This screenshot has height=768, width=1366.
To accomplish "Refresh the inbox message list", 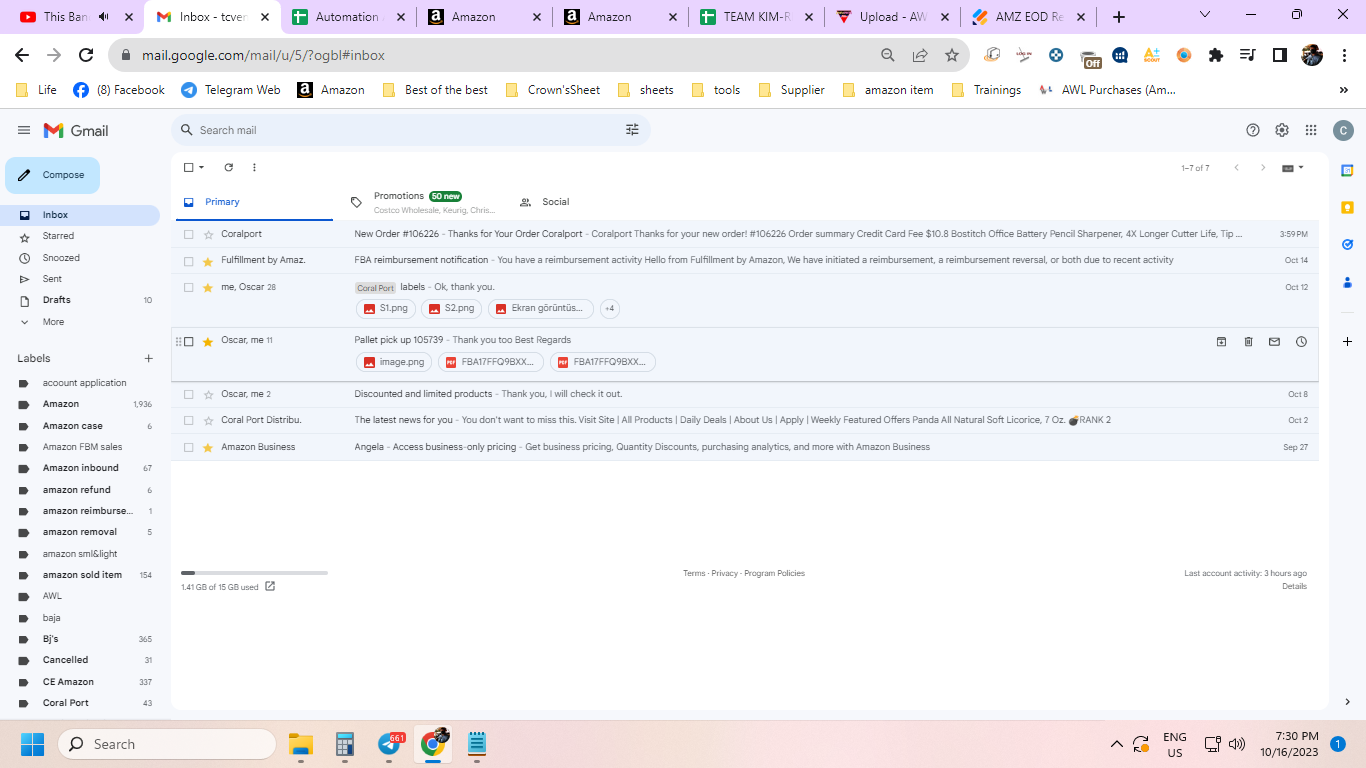I will click(229, 168).
